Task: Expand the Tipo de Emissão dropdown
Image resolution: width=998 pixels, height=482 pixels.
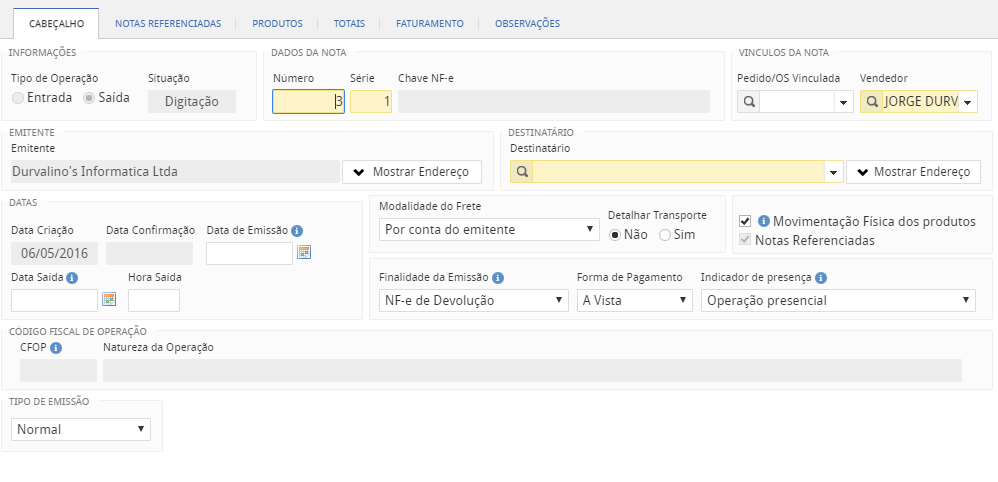Action: point(81,429)
